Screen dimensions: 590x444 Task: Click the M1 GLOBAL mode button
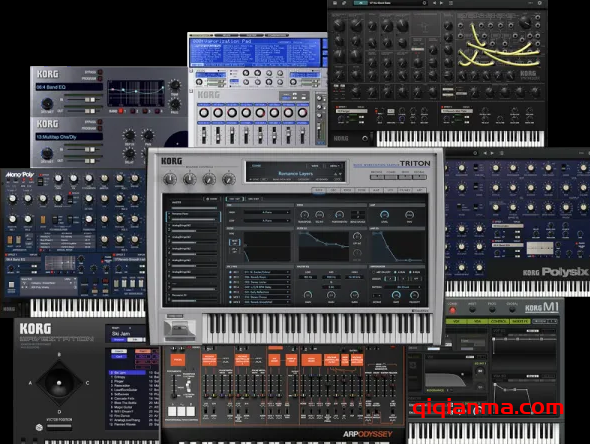512,310
